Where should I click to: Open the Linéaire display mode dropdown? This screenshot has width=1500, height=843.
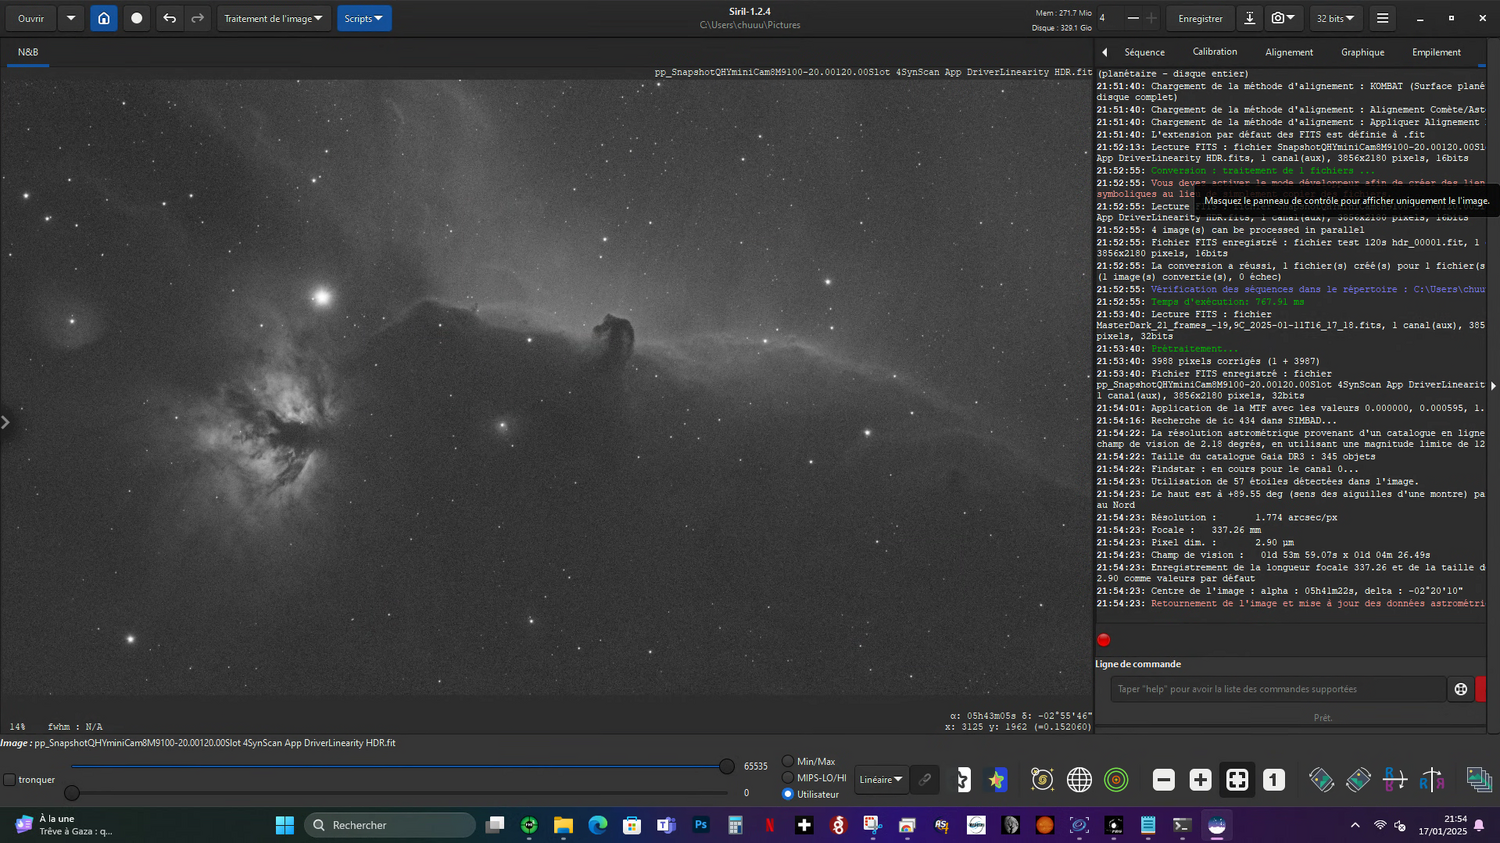pos(880,780)
